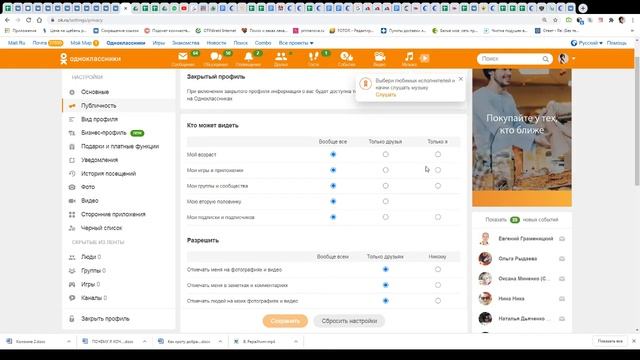Image resolution: width=640 pixels, height=360 pixels.
Task: Click Сбросить настройки button
Action: 349,321
